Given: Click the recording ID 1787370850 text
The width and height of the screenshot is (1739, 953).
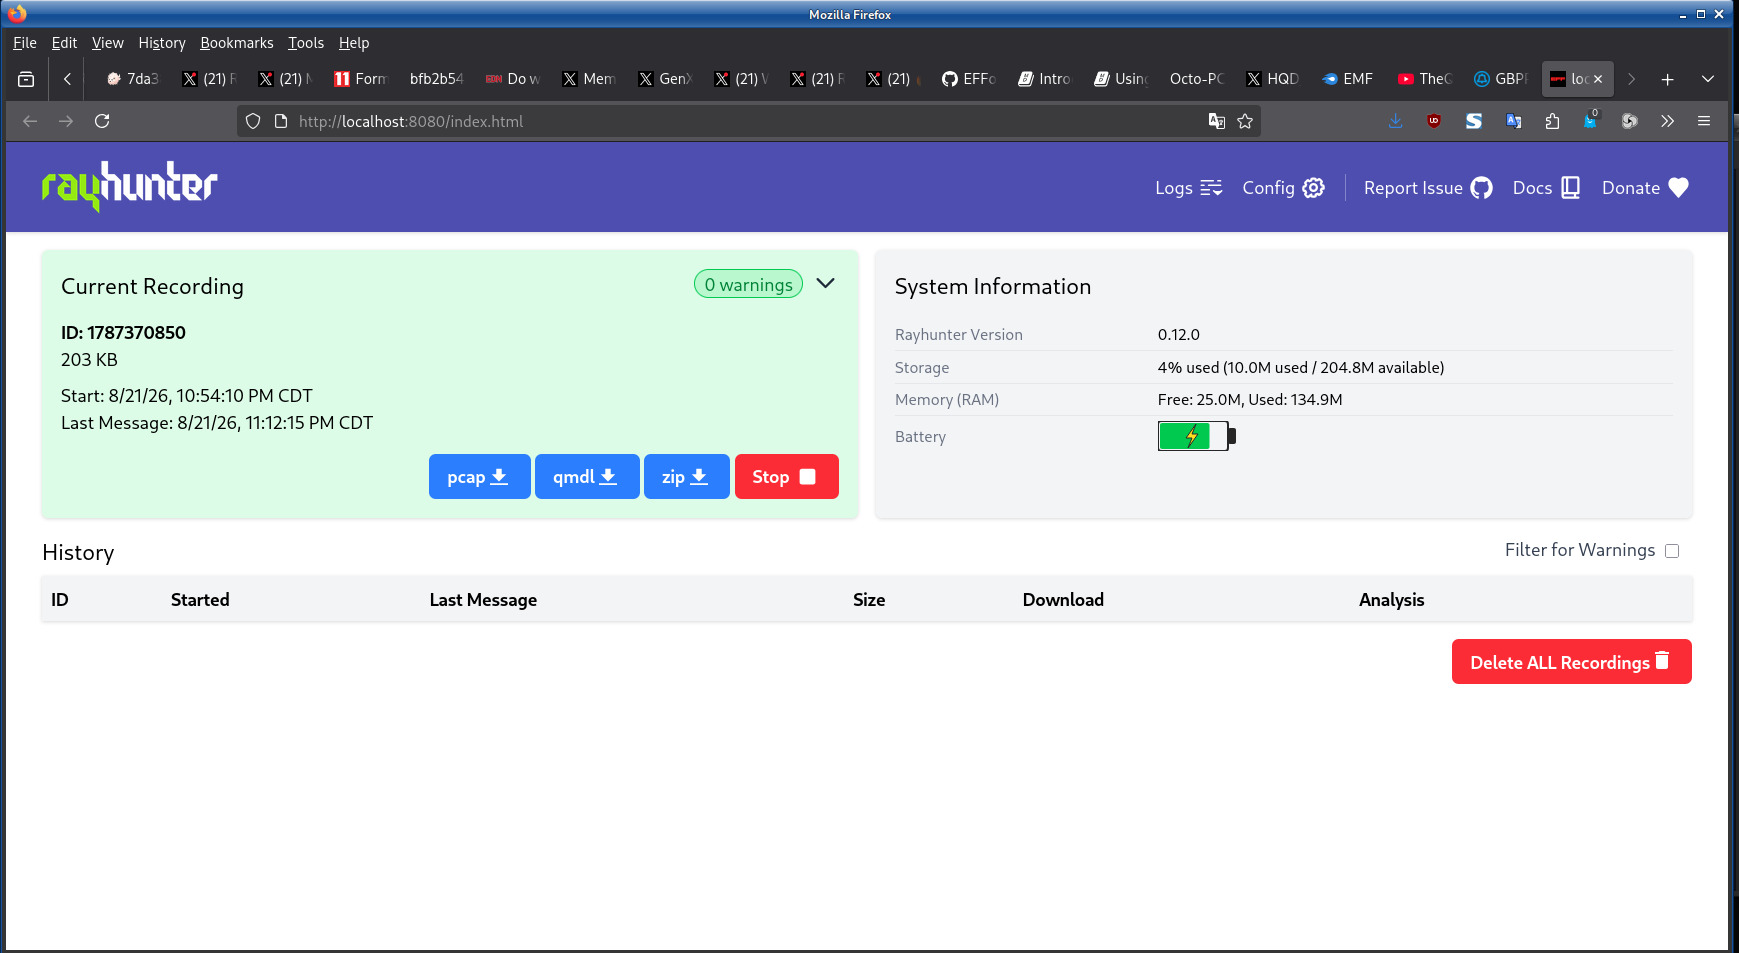Looking at the screenshot, I should coord(123,333).
